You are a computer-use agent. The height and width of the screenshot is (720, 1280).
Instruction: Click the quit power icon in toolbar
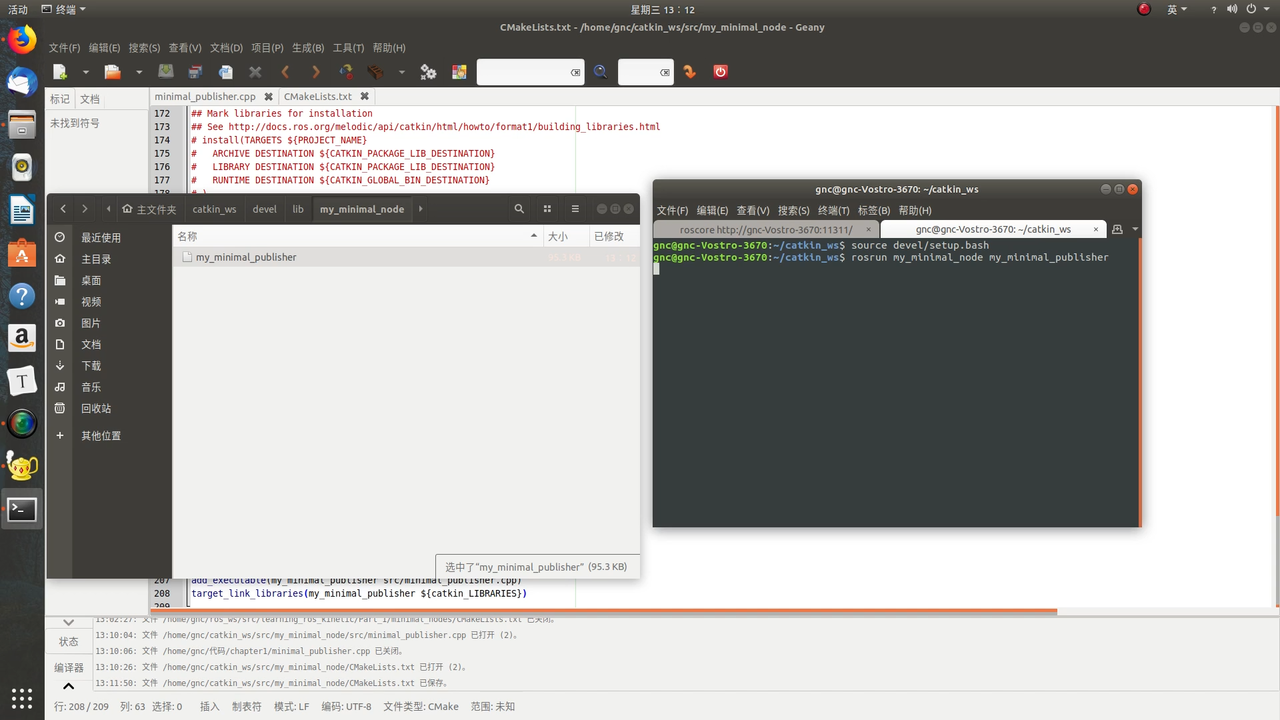point(720,72)
